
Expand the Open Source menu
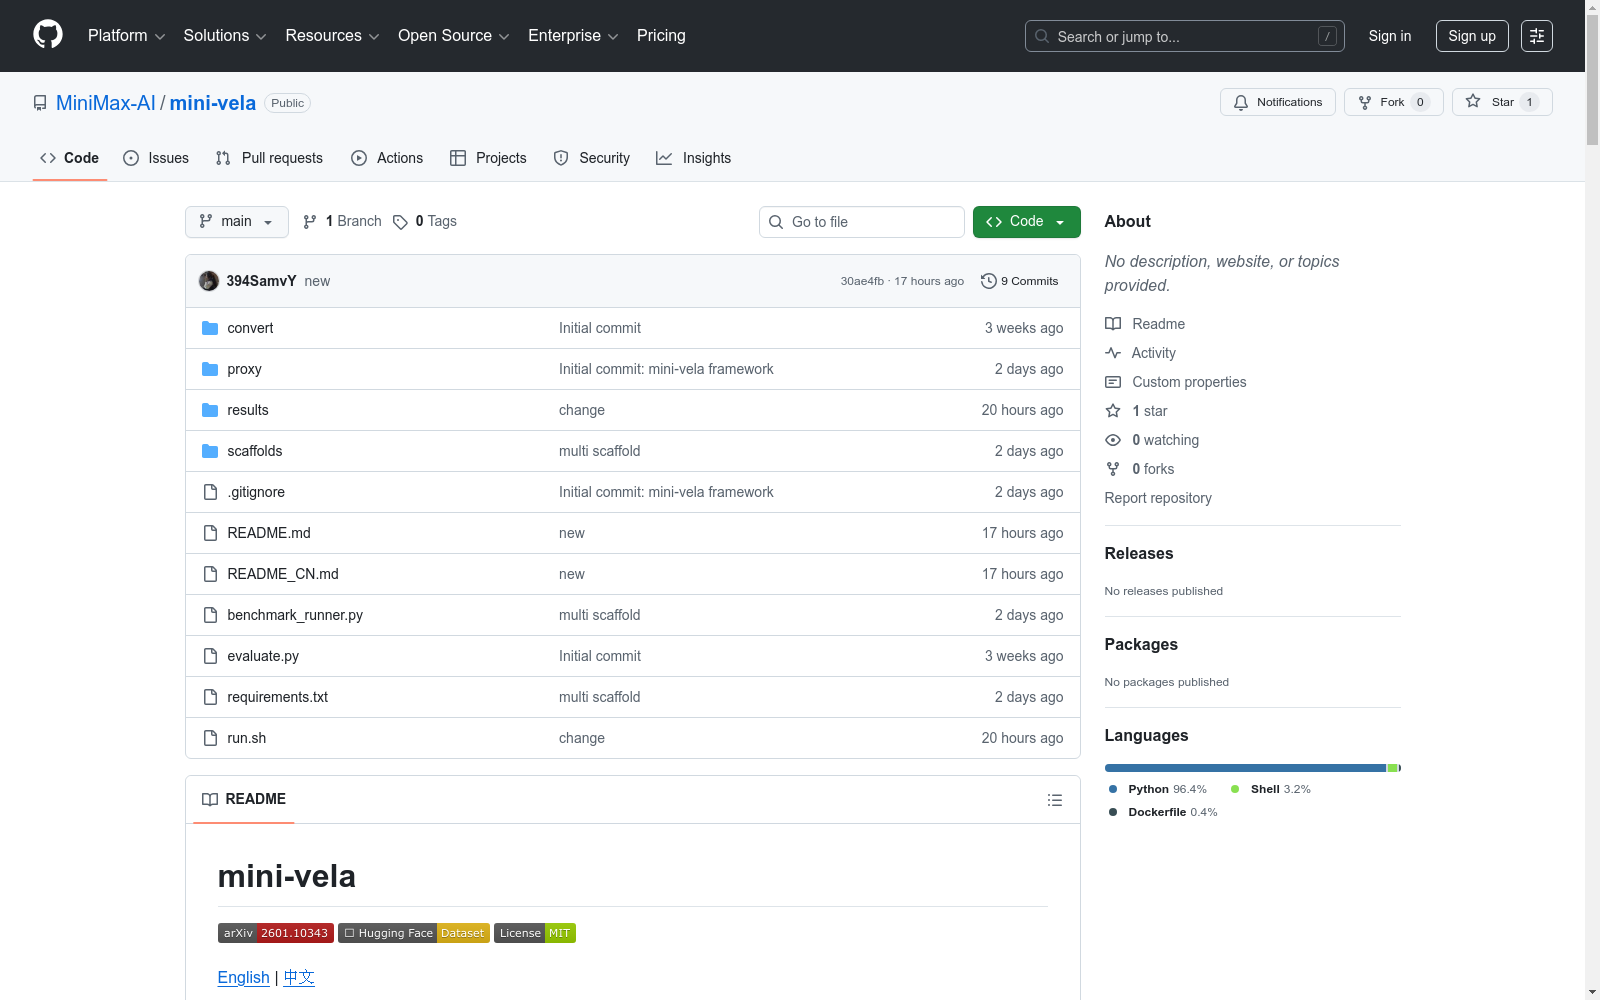tap(454, 36)
